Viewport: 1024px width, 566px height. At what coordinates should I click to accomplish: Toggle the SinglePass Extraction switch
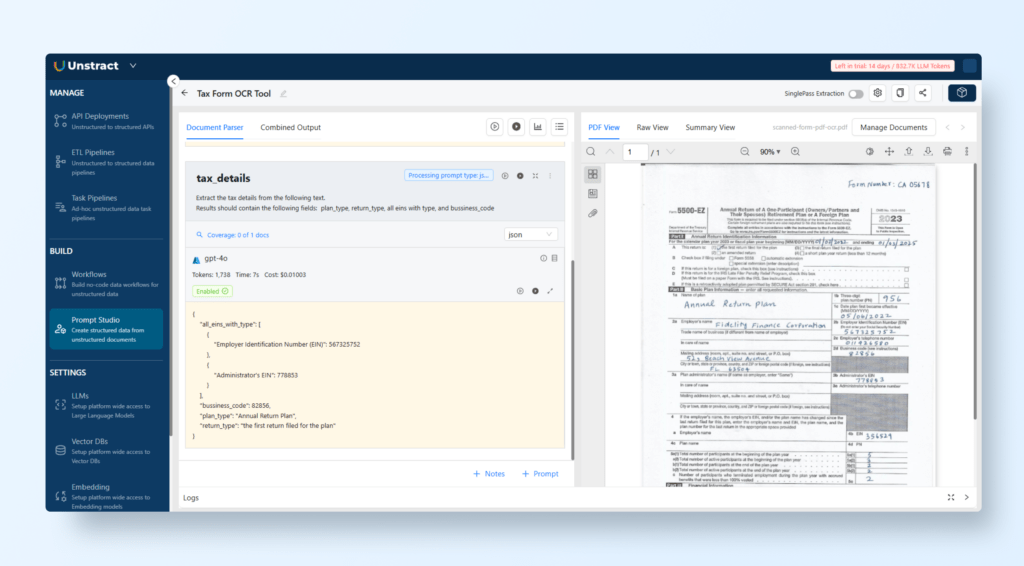[x=856, y=93]
